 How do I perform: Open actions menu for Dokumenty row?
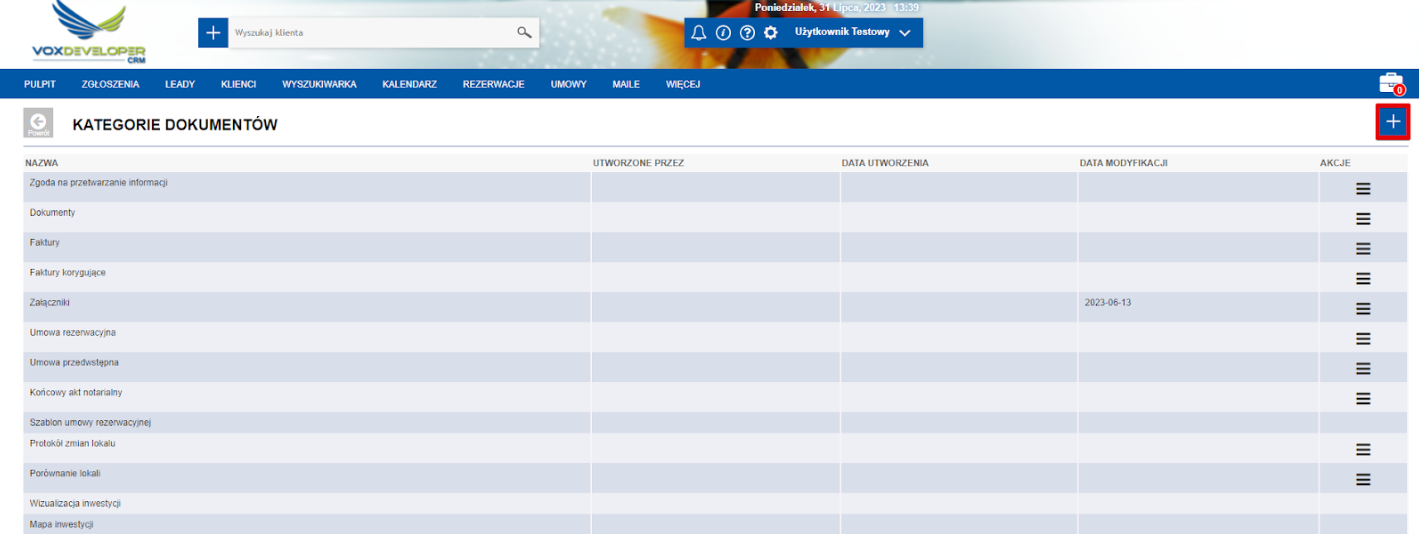point(1363,218)
